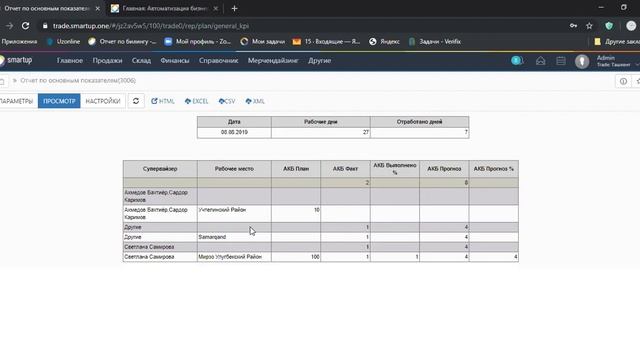Download the report as CSV

click(x=227, y=101)
